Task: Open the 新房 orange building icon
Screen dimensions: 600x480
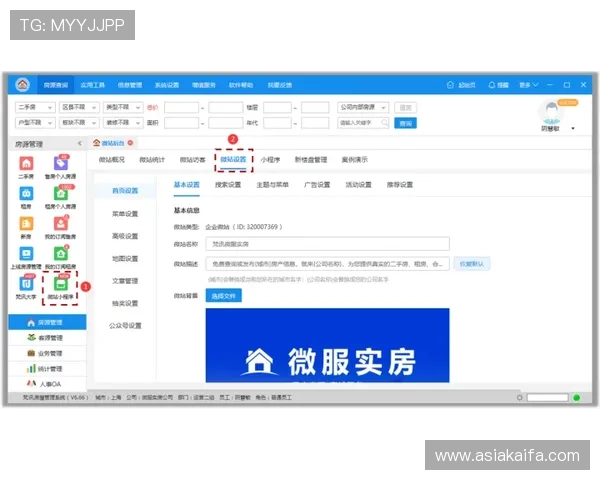Action: [x=26, y=224]
